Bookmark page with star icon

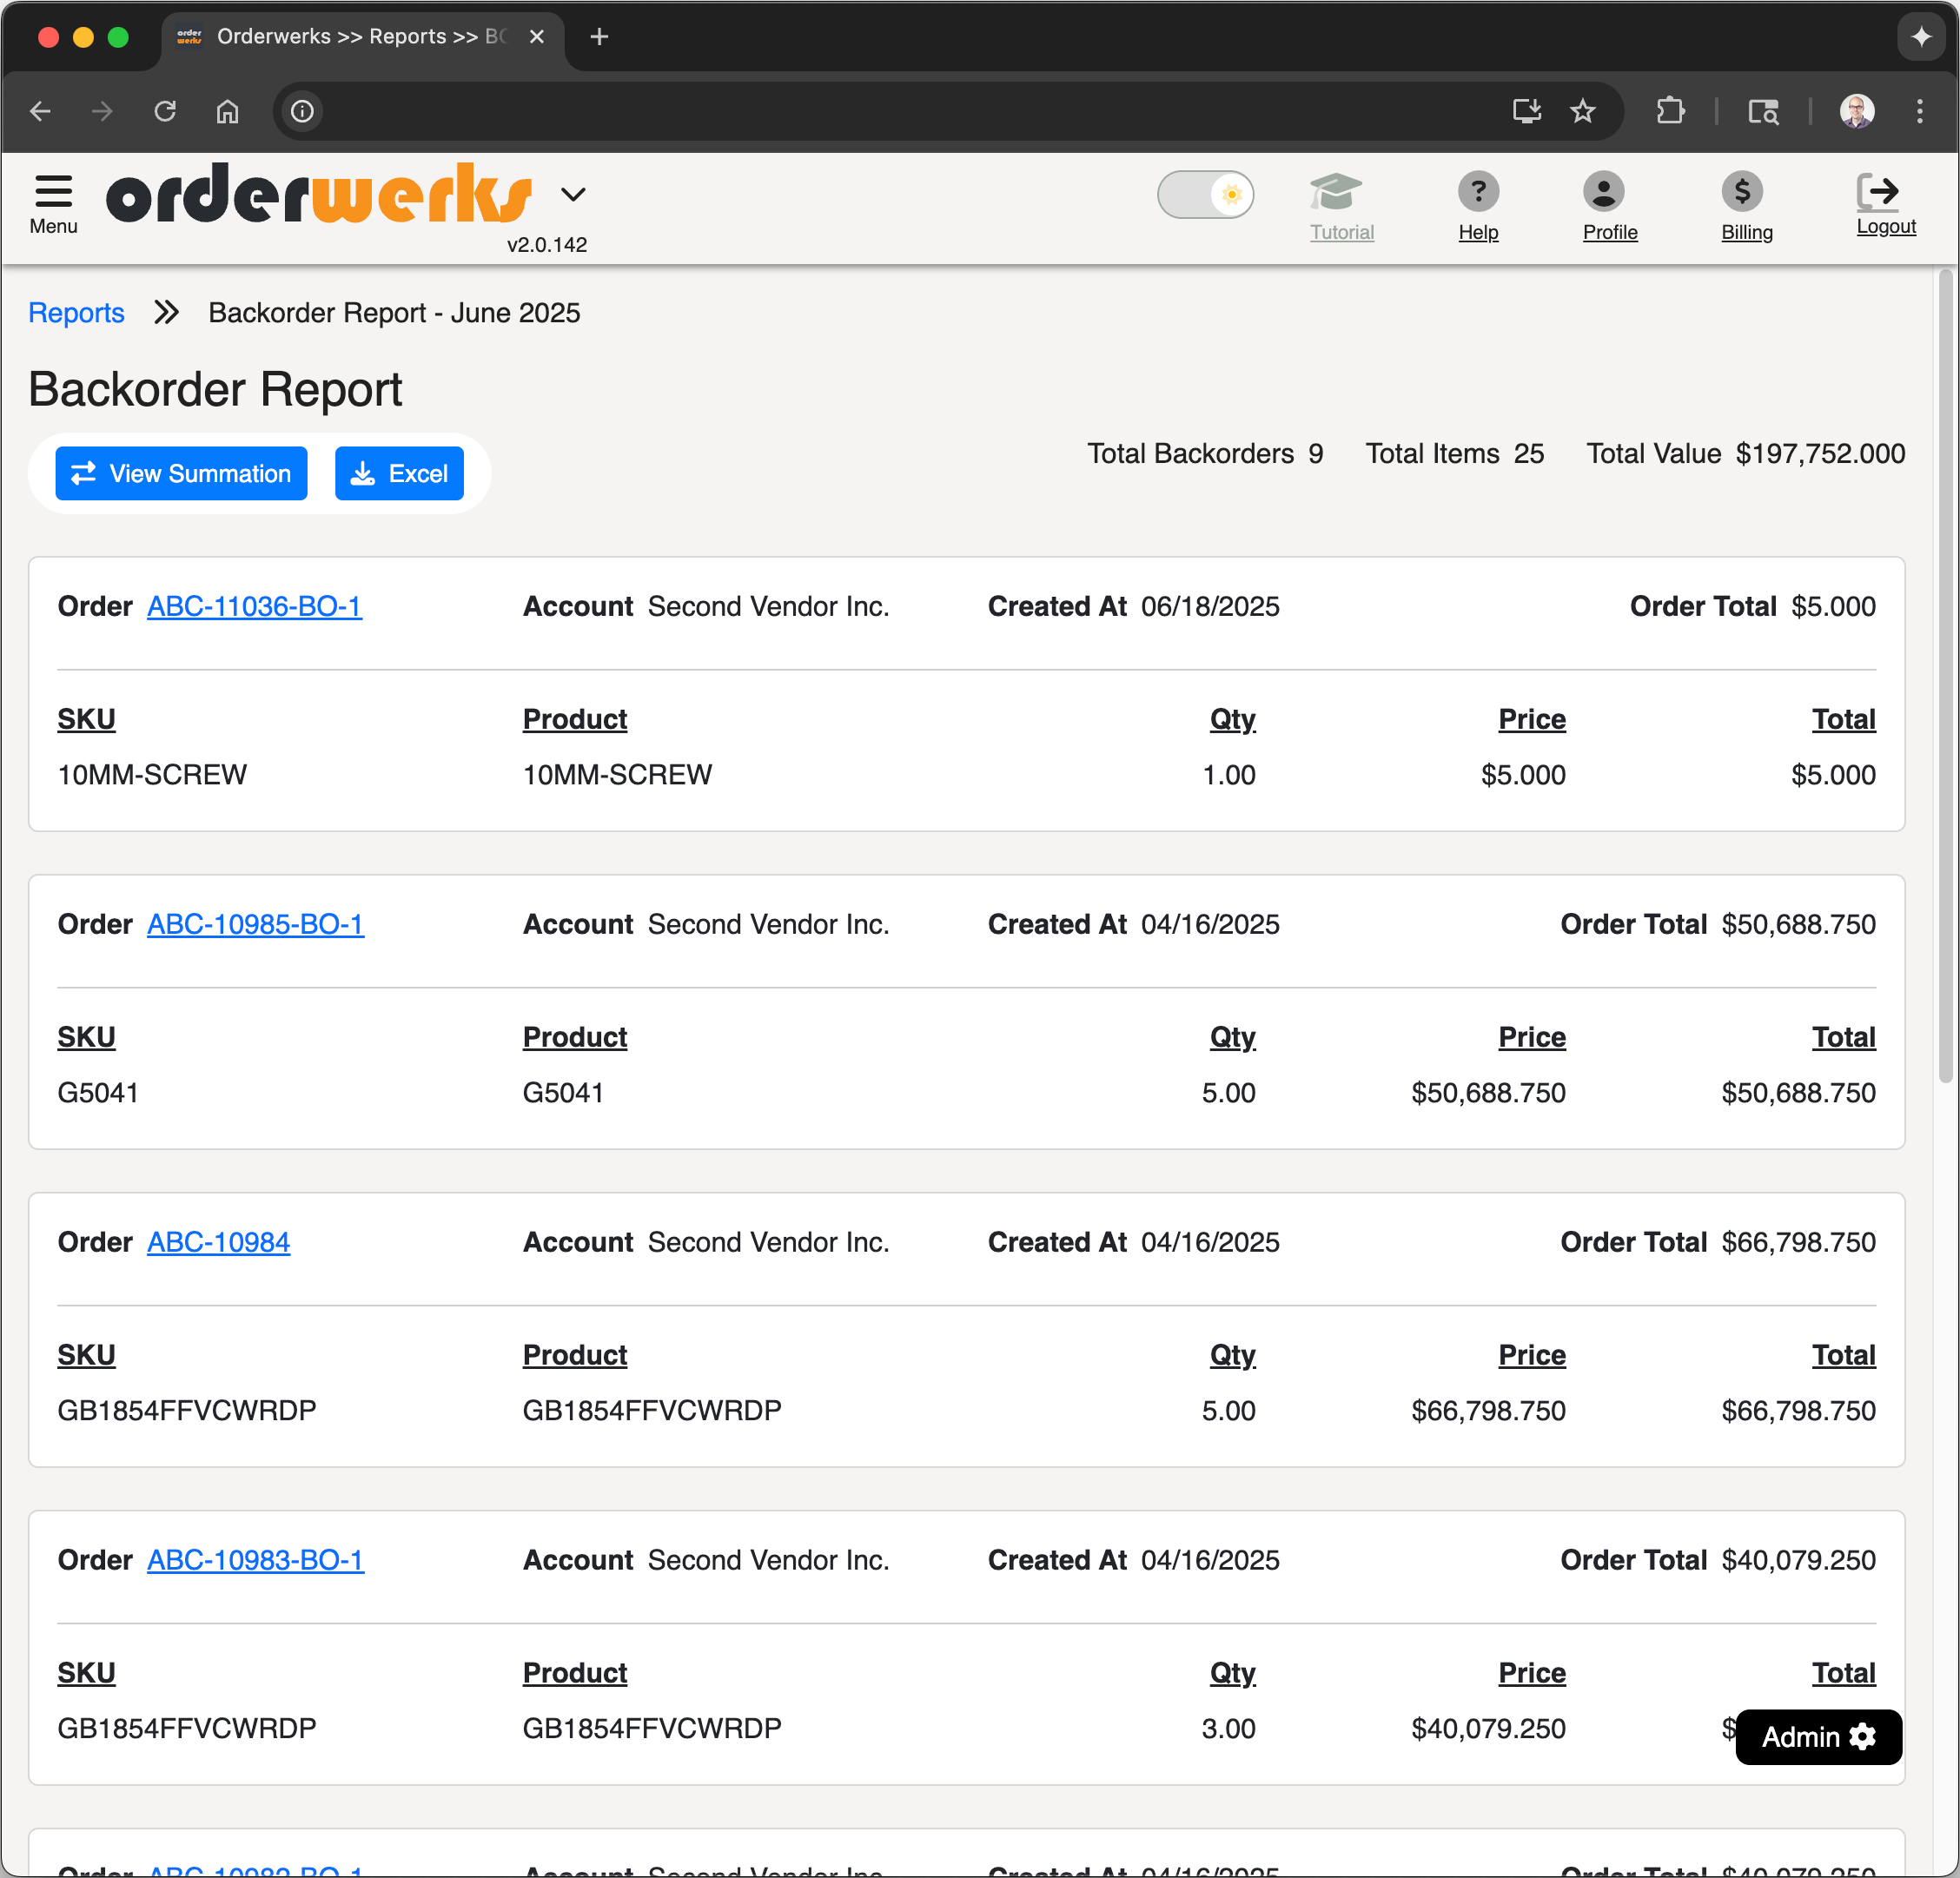(1582, 111)
